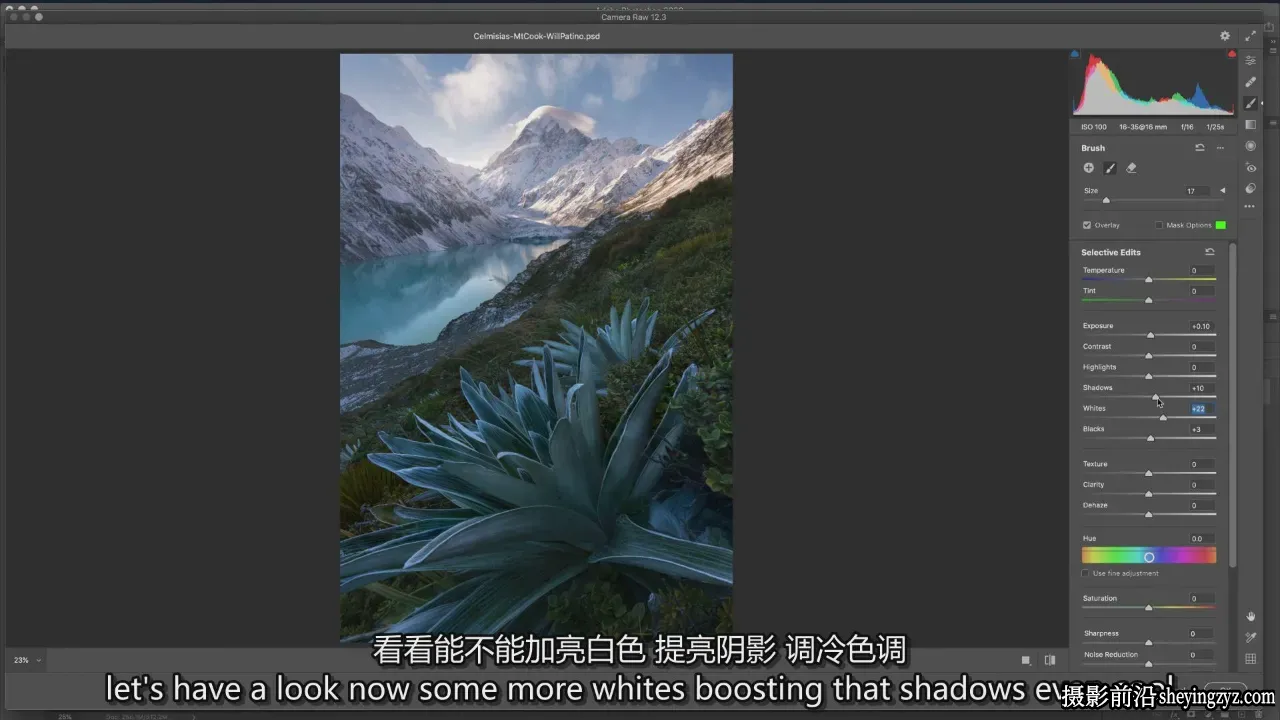Open the 23% zoom level dropdown
Image resolution: width=1280 pixels, height=720 pixels.
27,660
